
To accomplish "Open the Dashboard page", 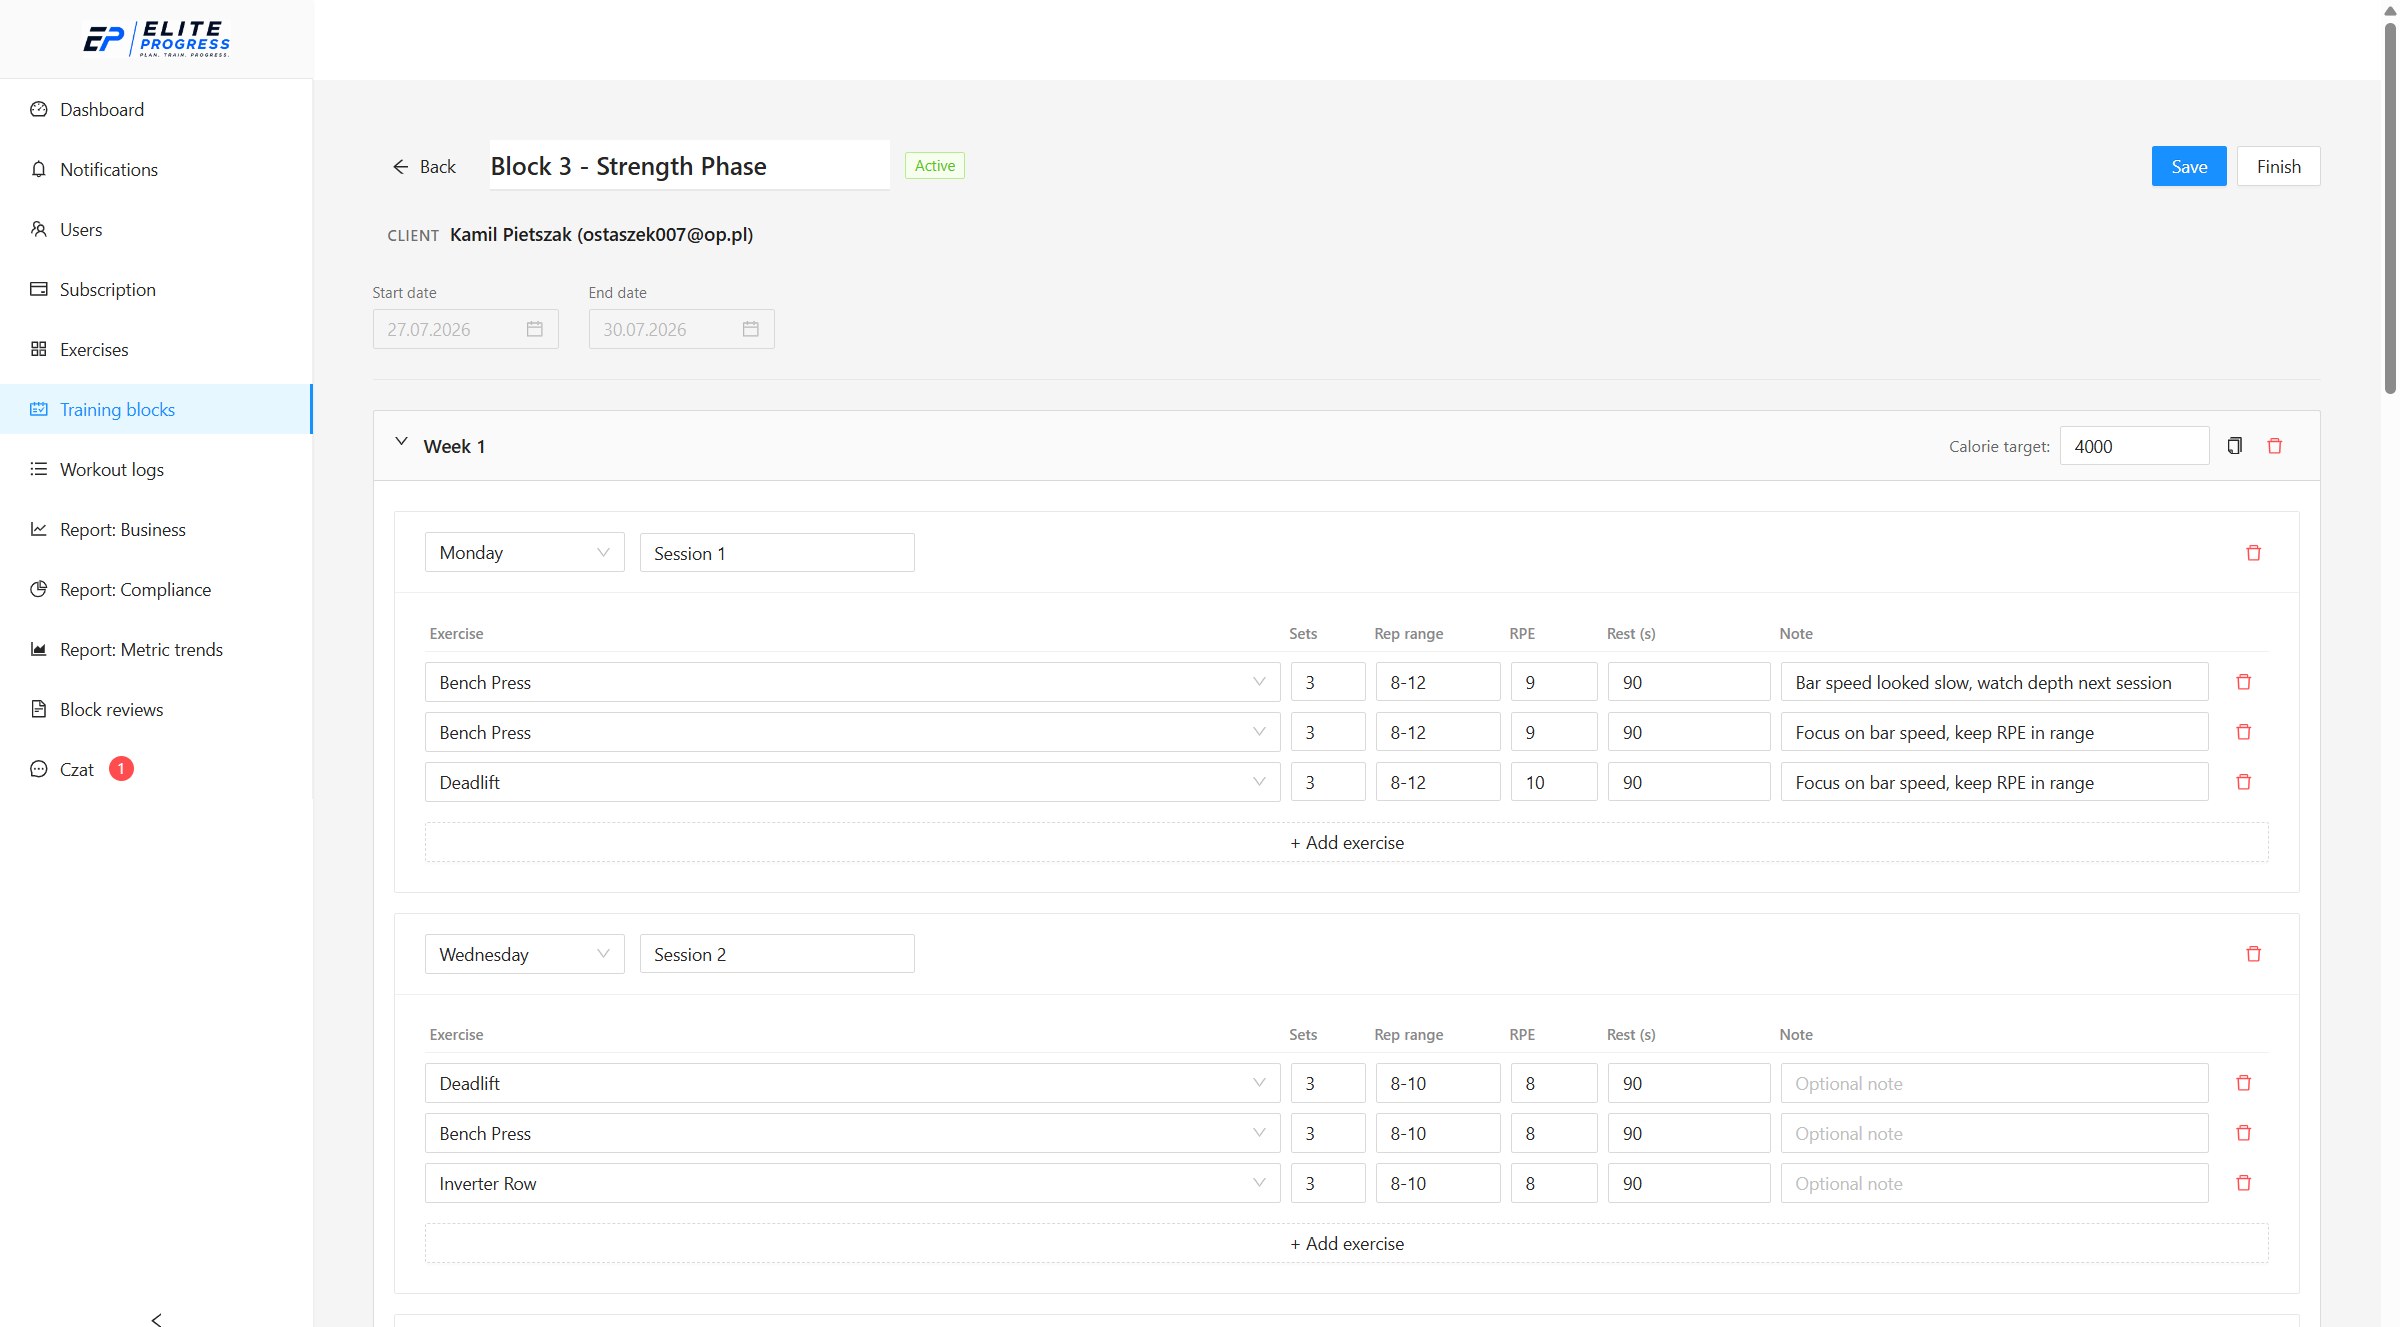I will coord(156,109).
